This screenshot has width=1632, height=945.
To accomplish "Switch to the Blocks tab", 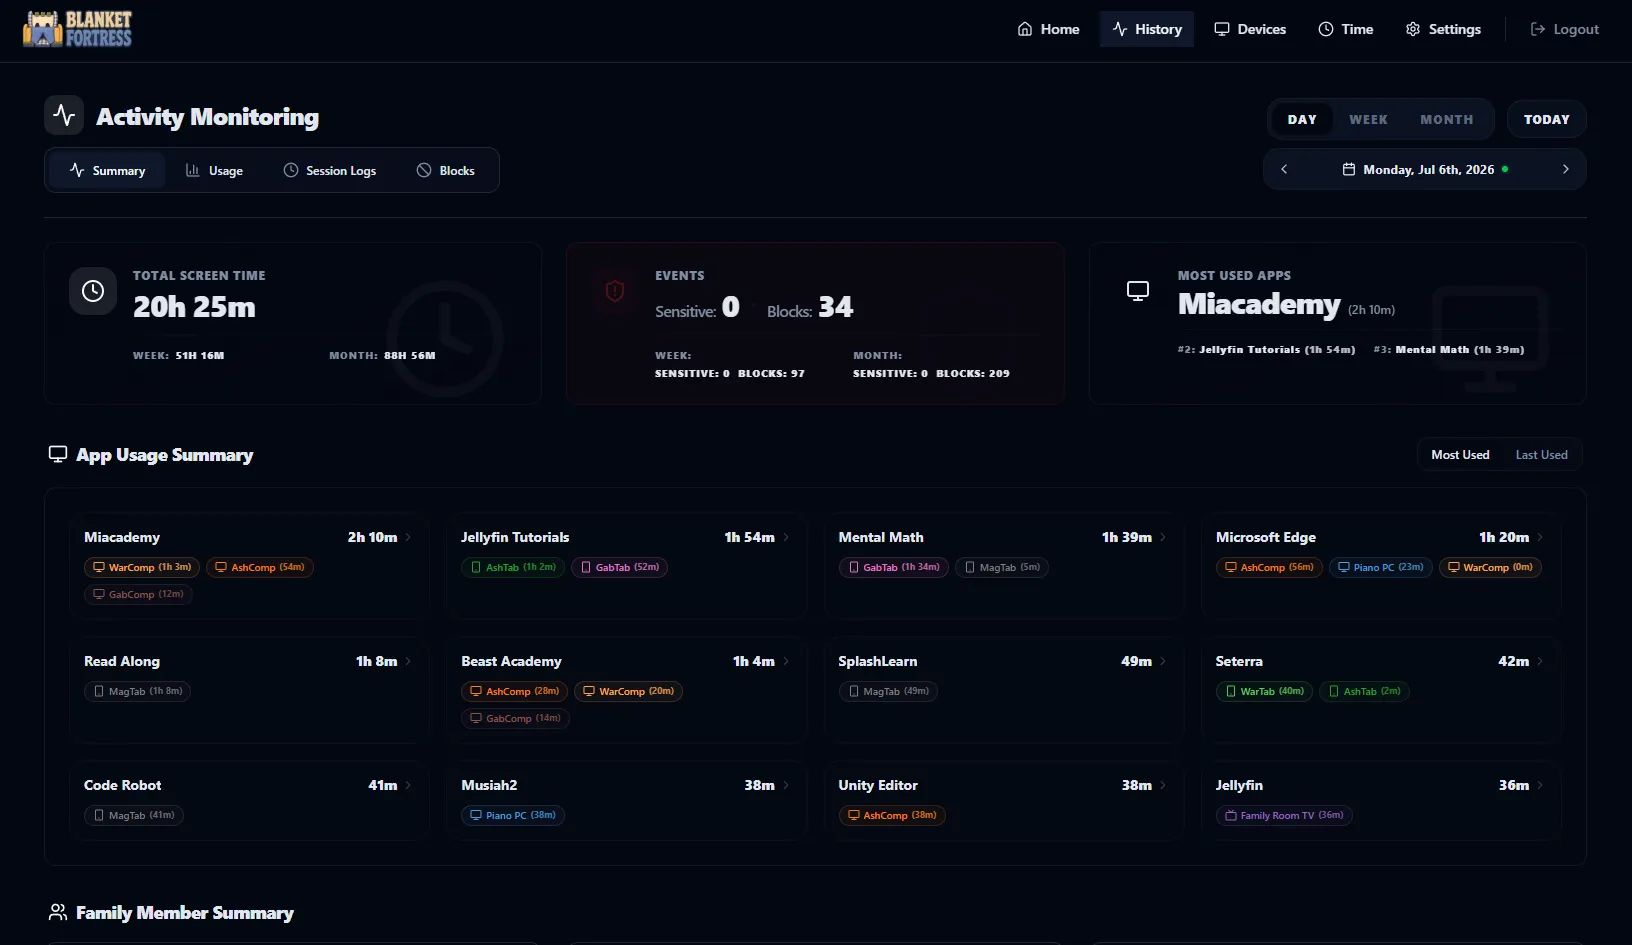I will [x=446, y=171].
